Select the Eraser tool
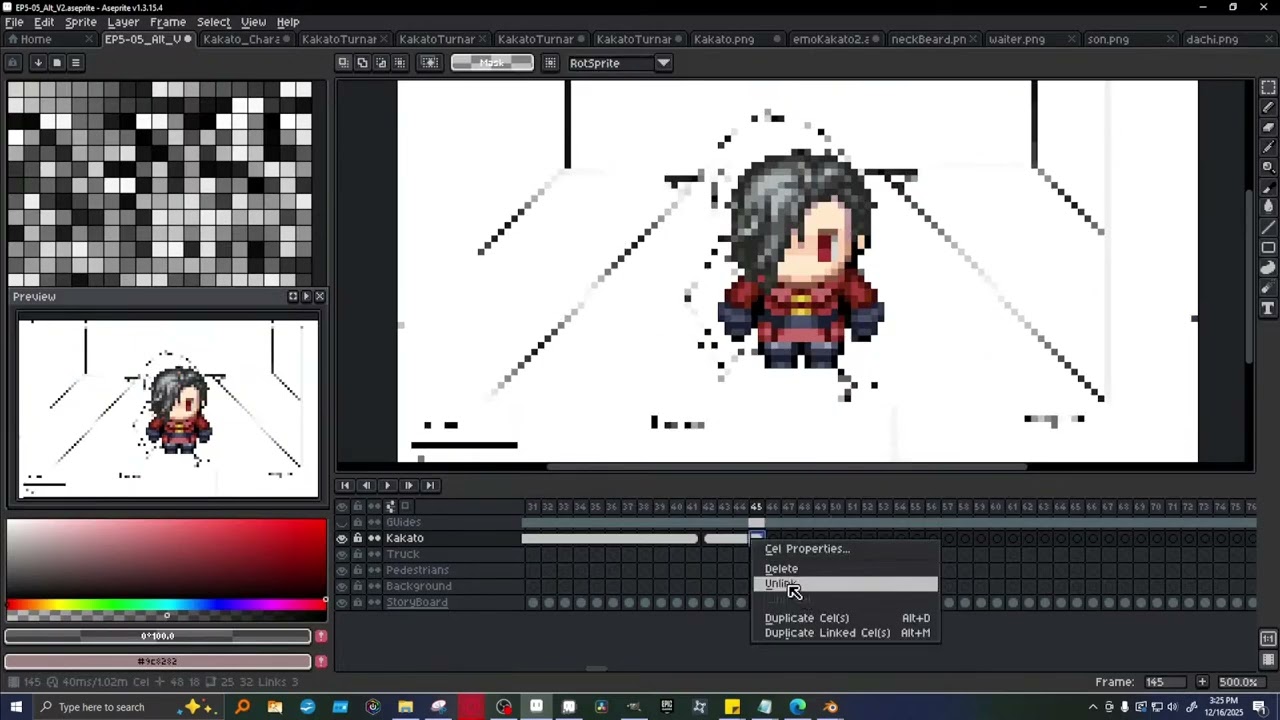The width and height of the screenshot is (1280, 720). click(x=1268, y=128)
